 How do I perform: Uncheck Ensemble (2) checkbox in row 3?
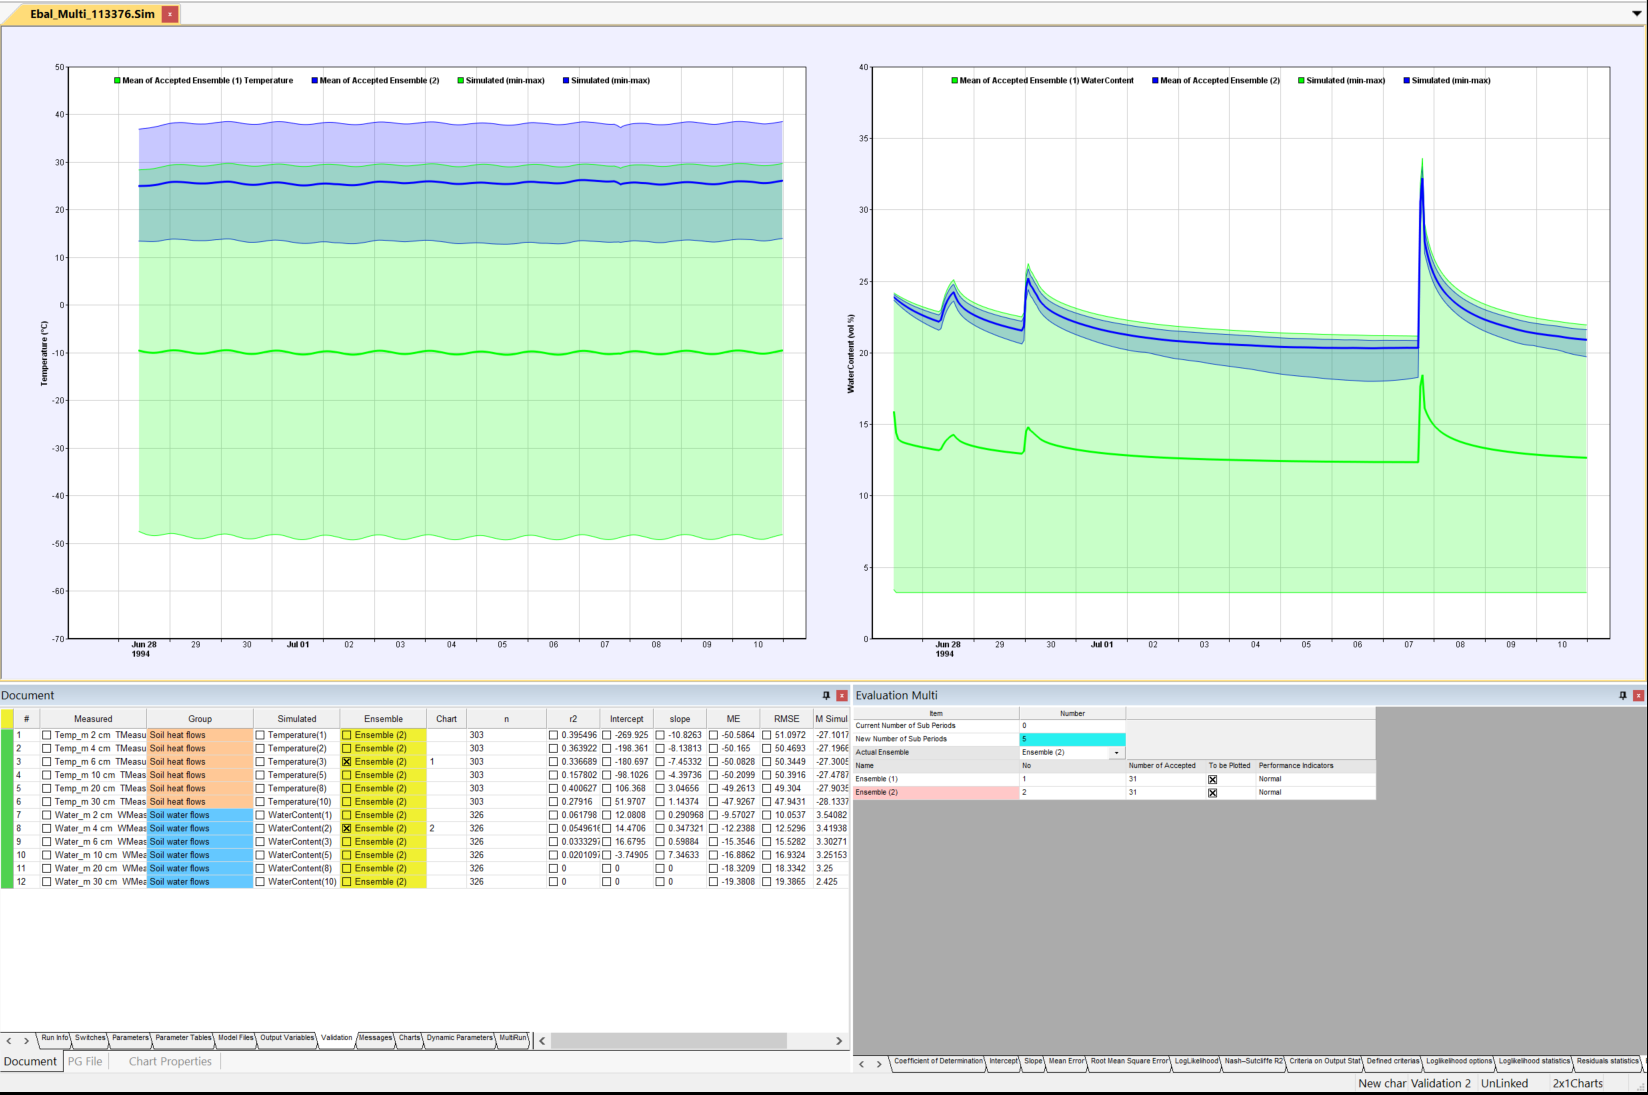347,762
